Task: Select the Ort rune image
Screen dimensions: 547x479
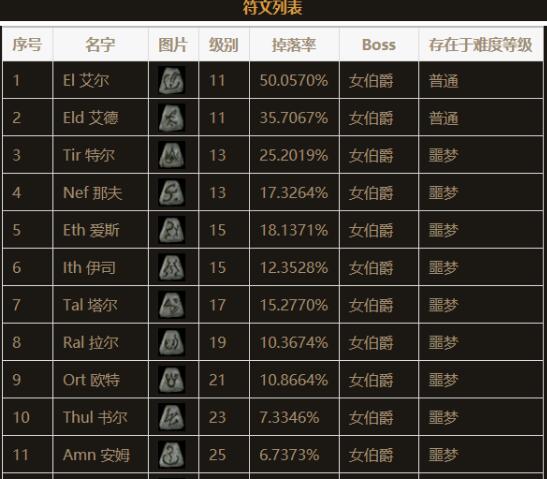Action: [x=172, y=380]
